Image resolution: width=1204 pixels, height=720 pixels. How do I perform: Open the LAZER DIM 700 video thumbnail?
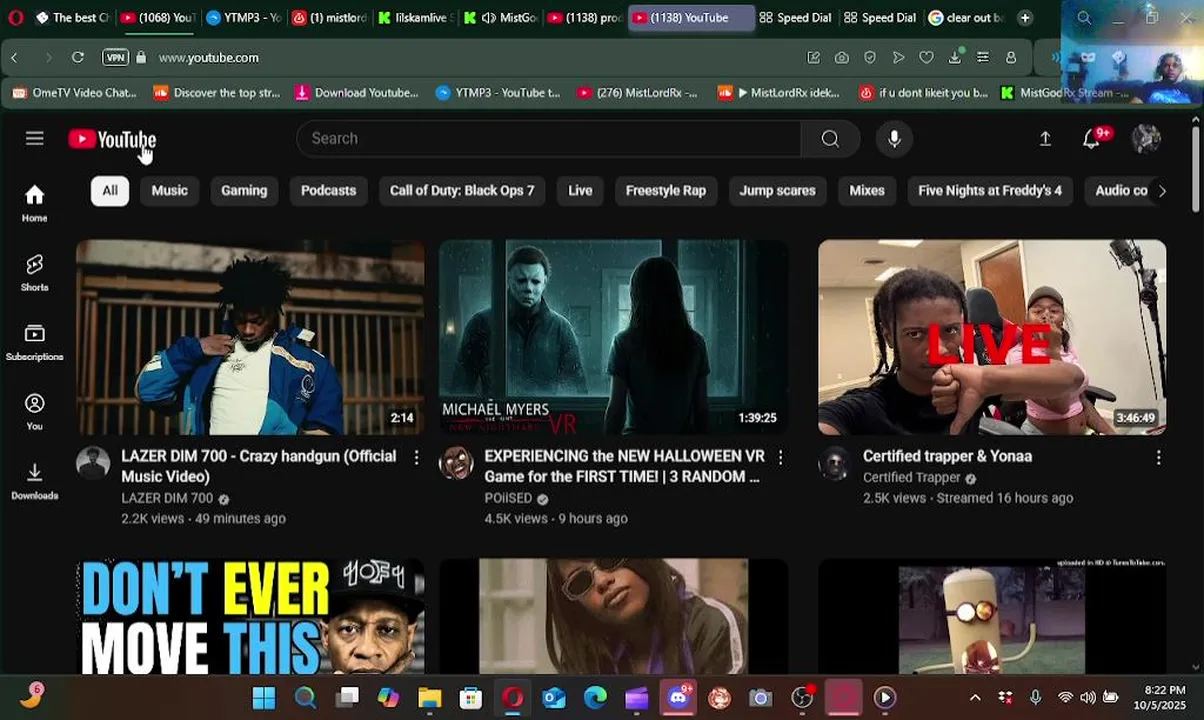click(x=250, y=337)
